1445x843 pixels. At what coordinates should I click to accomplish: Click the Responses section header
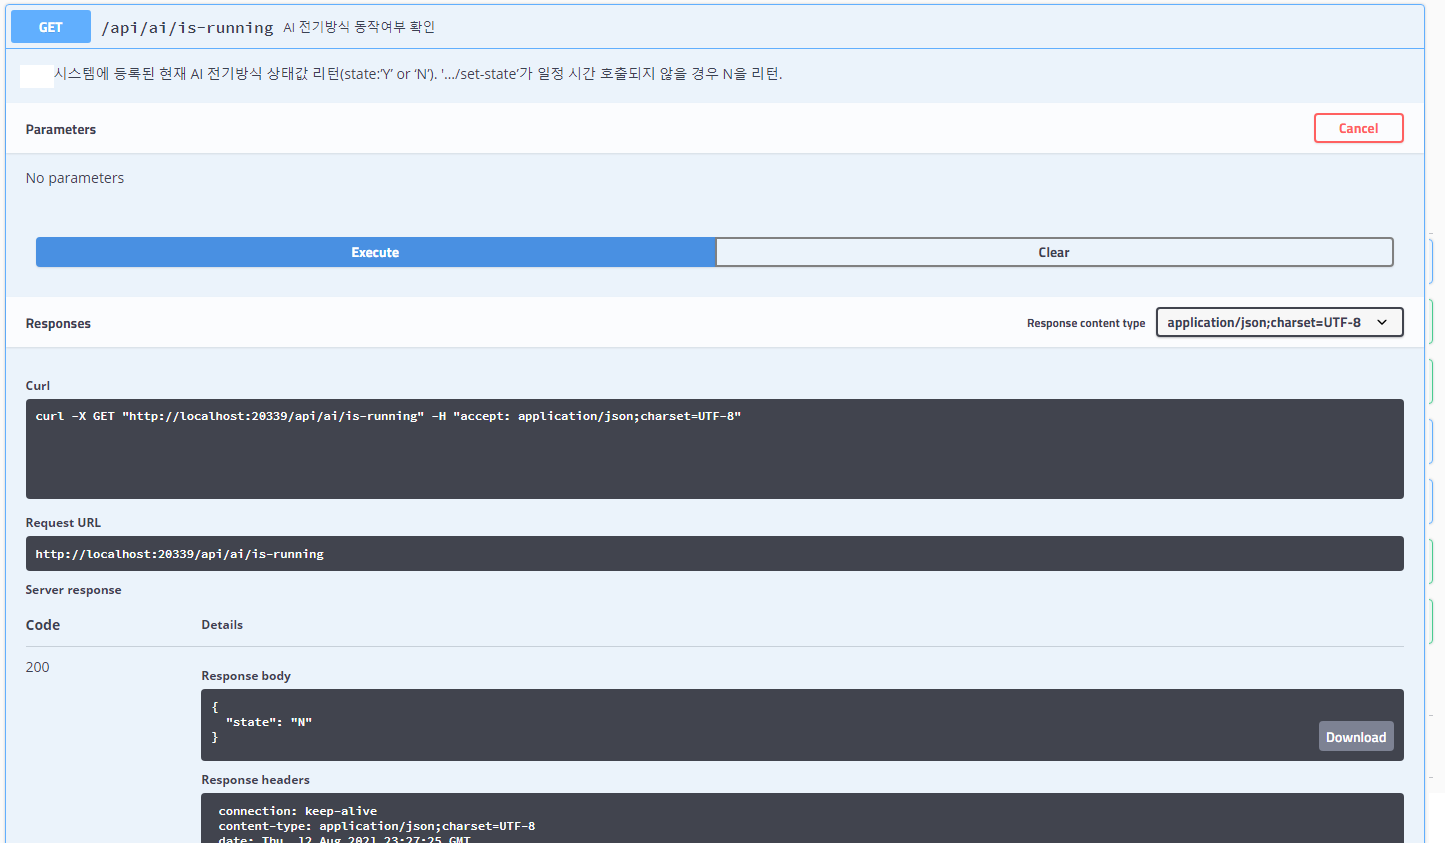(58, 323)
